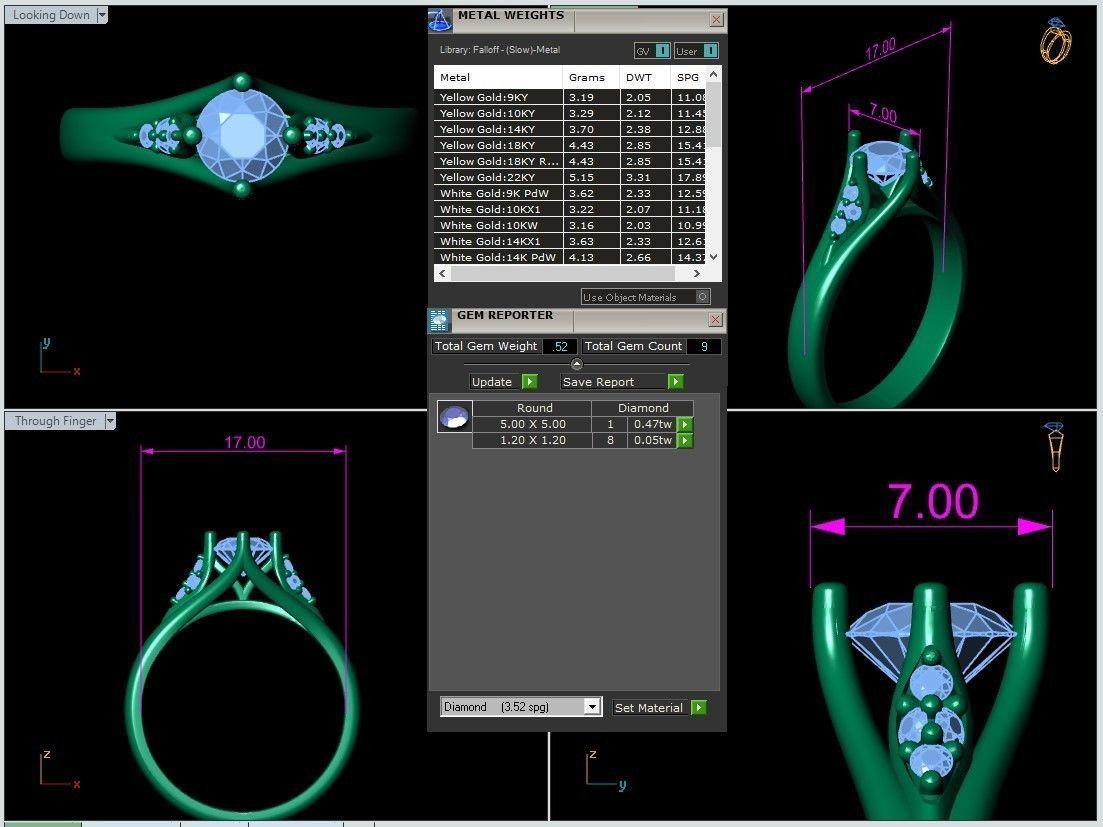Click the scroll-up arrow of metal list

coord(713,74)
